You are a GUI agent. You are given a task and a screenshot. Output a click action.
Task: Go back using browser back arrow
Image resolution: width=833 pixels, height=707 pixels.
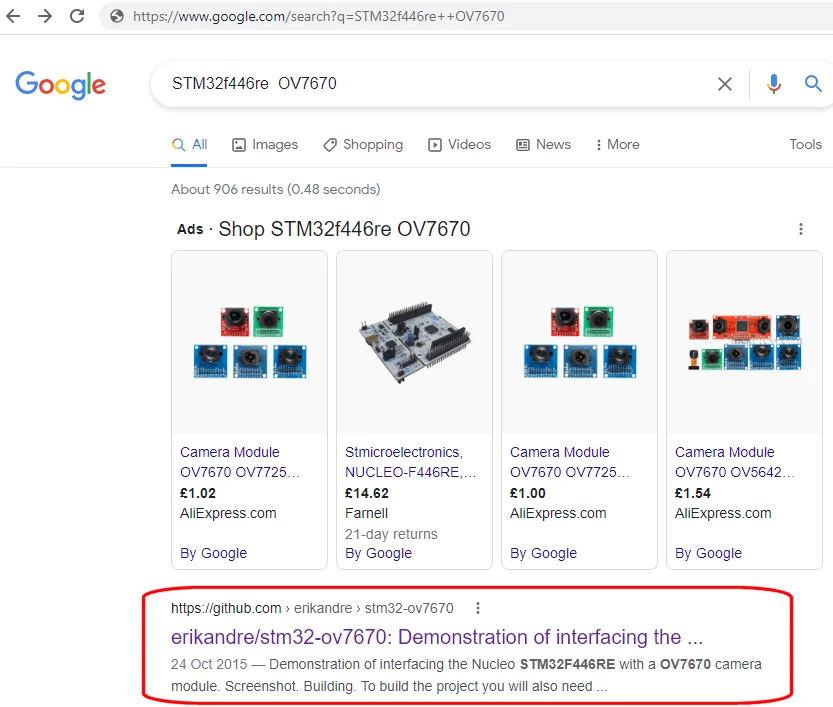click(x=13, y=16)
